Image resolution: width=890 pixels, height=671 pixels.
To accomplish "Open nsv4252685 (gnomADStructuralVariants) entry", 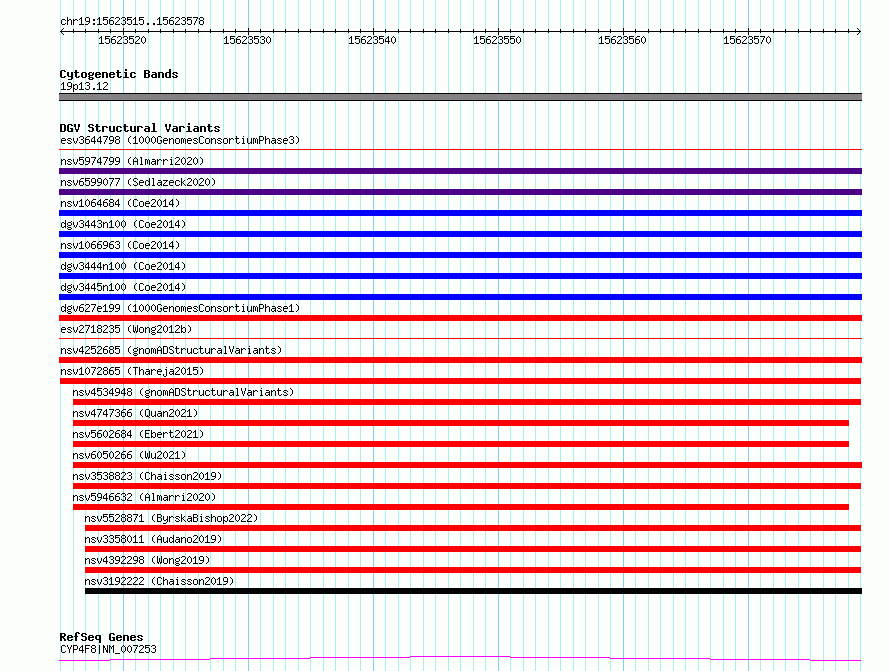I will pyautogui.click(x=171, y=350).
